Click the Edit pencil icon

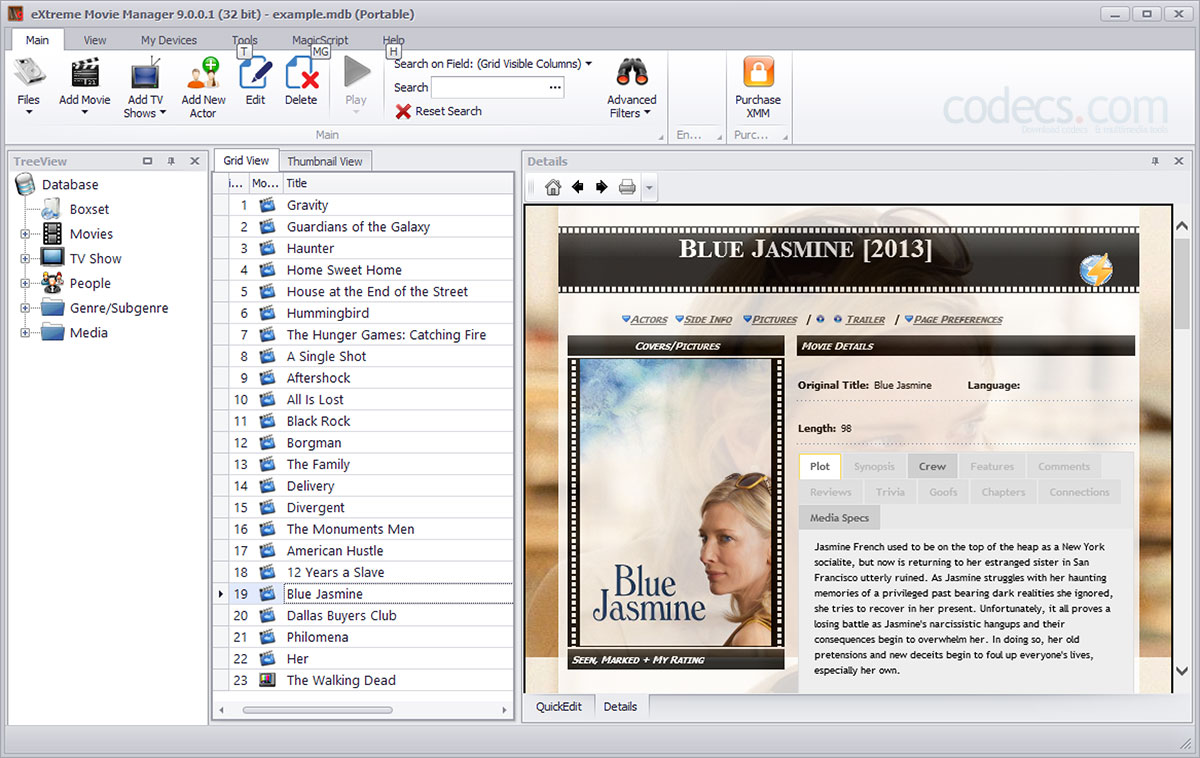click(256, 73)
